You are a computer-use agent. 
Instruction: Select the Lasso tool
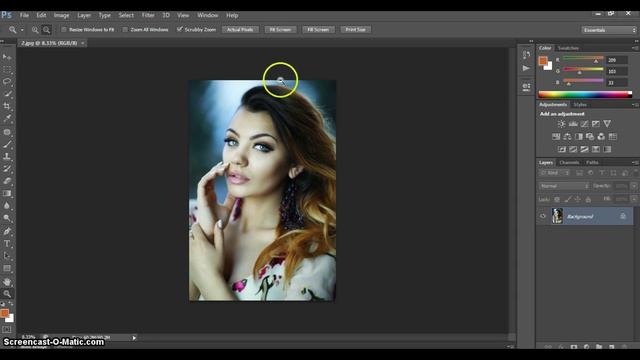pos(7,82)
